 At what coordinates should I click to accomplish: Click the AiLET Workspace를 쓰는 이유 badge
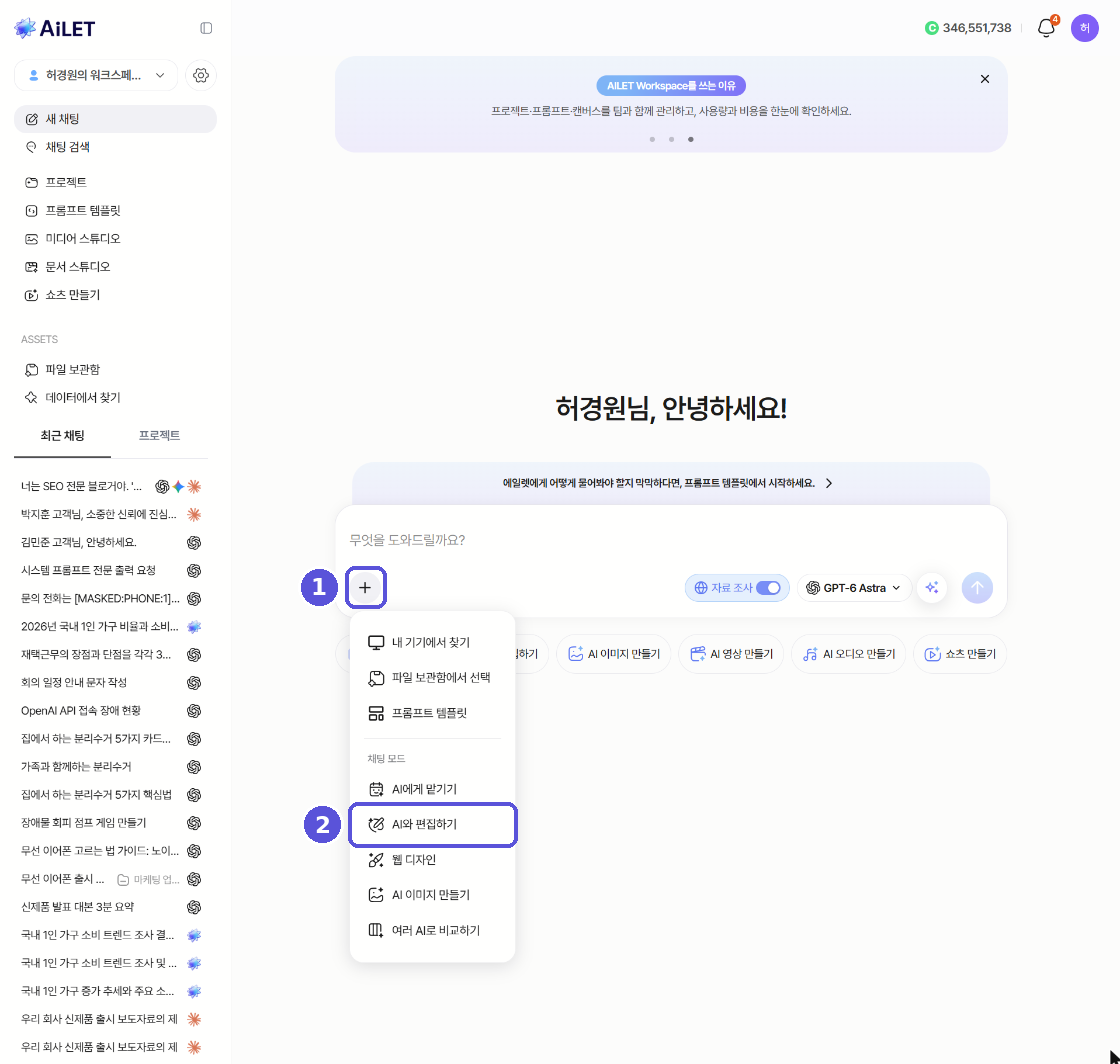pos(671,86)
